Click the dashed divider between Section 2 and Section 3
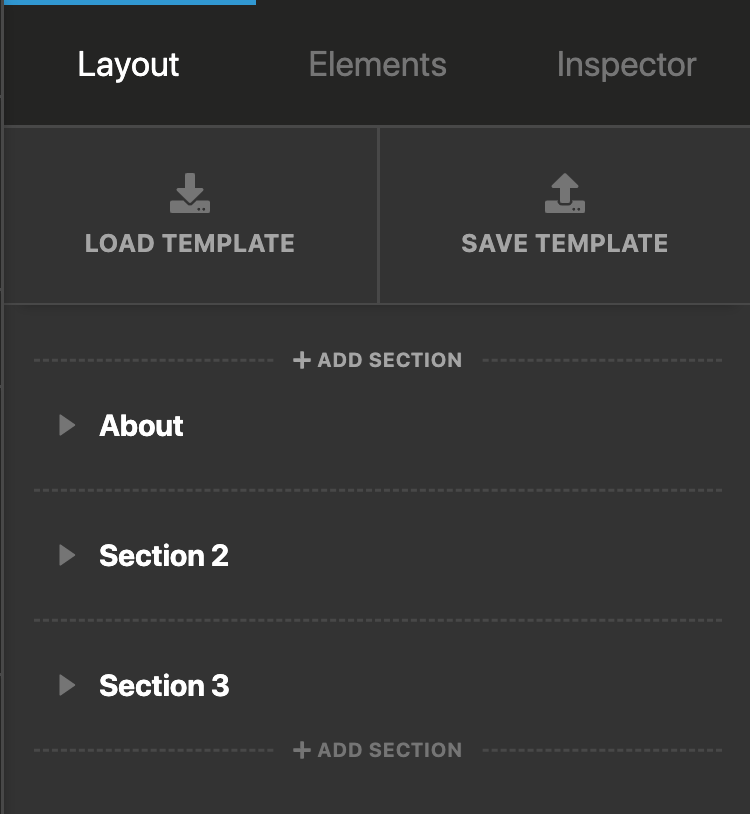The height and width of the screenshot is (814, 750). click(377, 620)
